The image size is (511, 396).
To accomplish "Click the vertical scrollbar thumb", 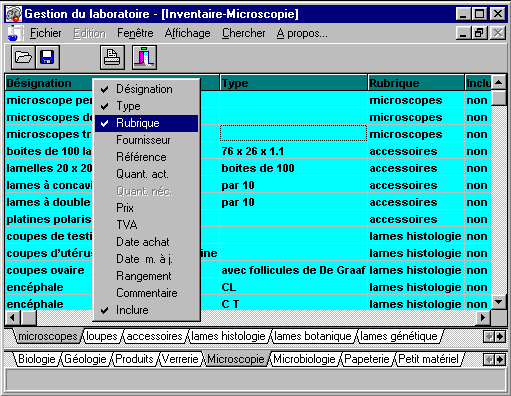I will [x=499, y=98].
